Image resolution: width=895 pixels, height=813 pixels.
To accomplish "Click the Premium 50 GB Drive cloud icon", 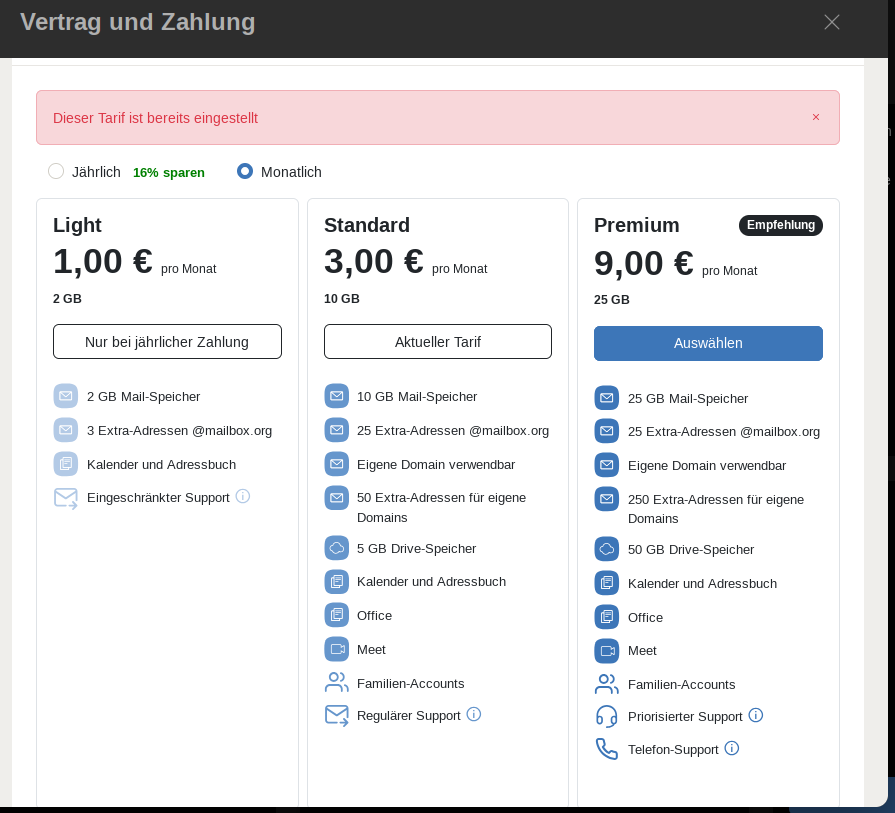I will click(606, 549).
